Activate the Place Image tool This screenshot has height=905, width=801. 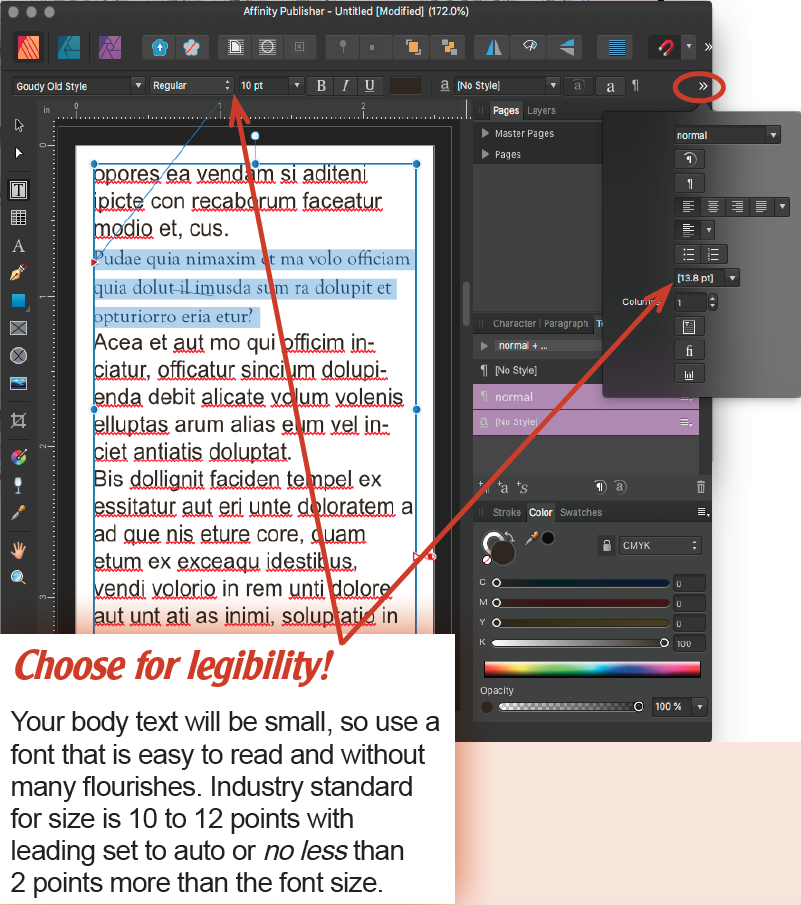click(x=18, y=383)
